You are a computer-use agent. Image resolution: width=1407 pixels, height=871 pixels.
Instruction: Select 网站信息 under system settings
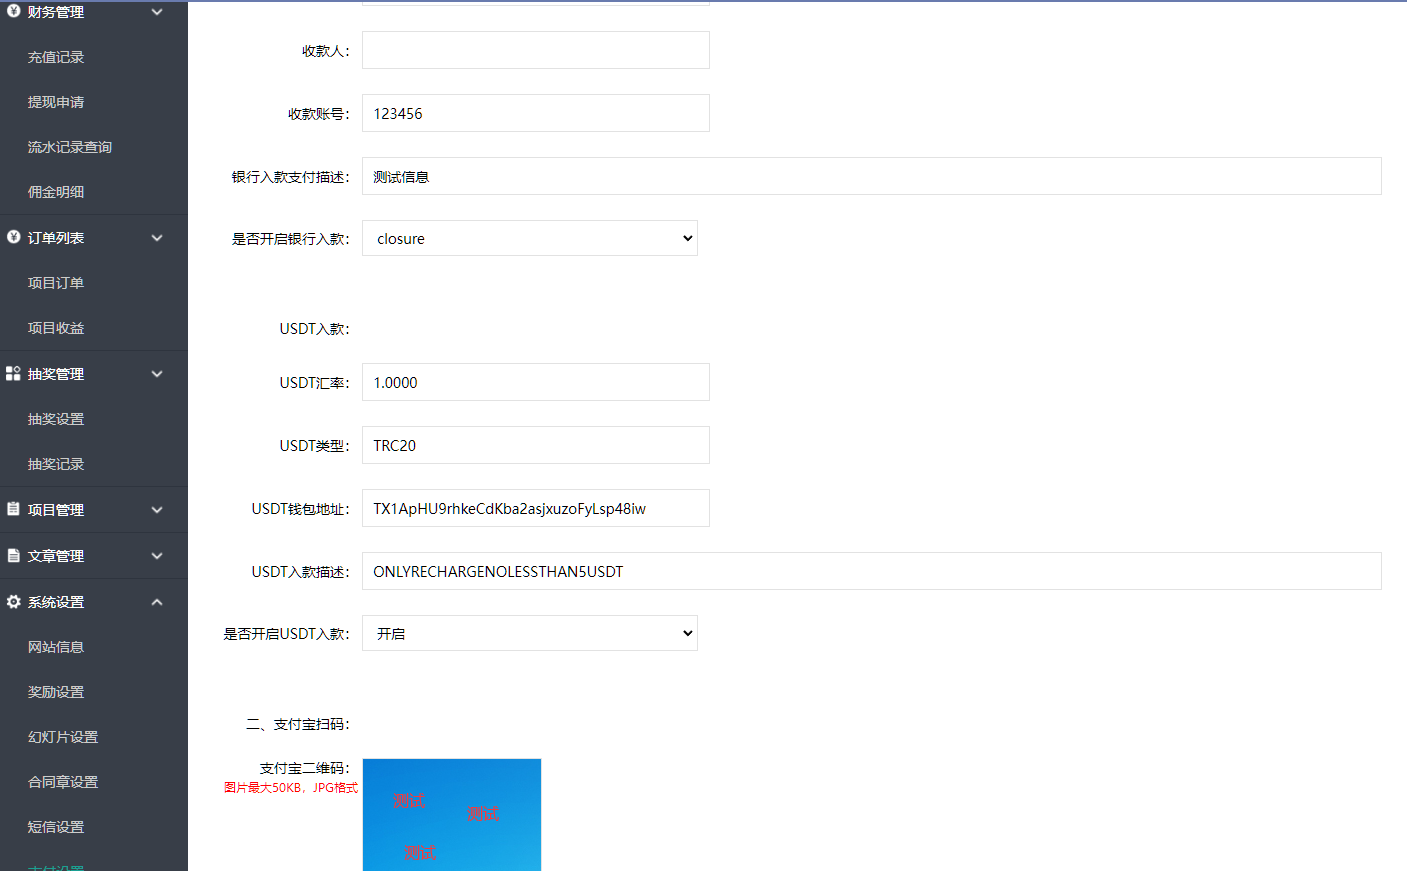pos(56,647)
